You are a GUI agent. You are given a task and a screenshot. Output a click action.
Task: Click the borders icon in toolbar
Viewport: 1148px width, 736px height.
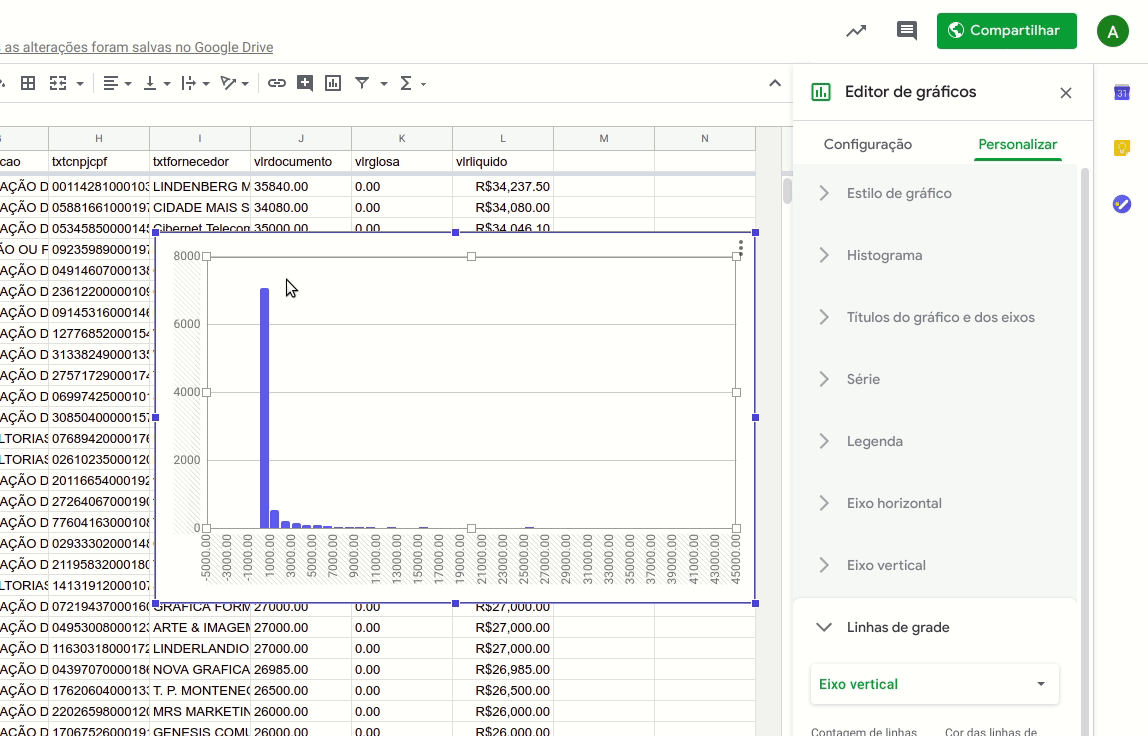(x=28, y=84)
